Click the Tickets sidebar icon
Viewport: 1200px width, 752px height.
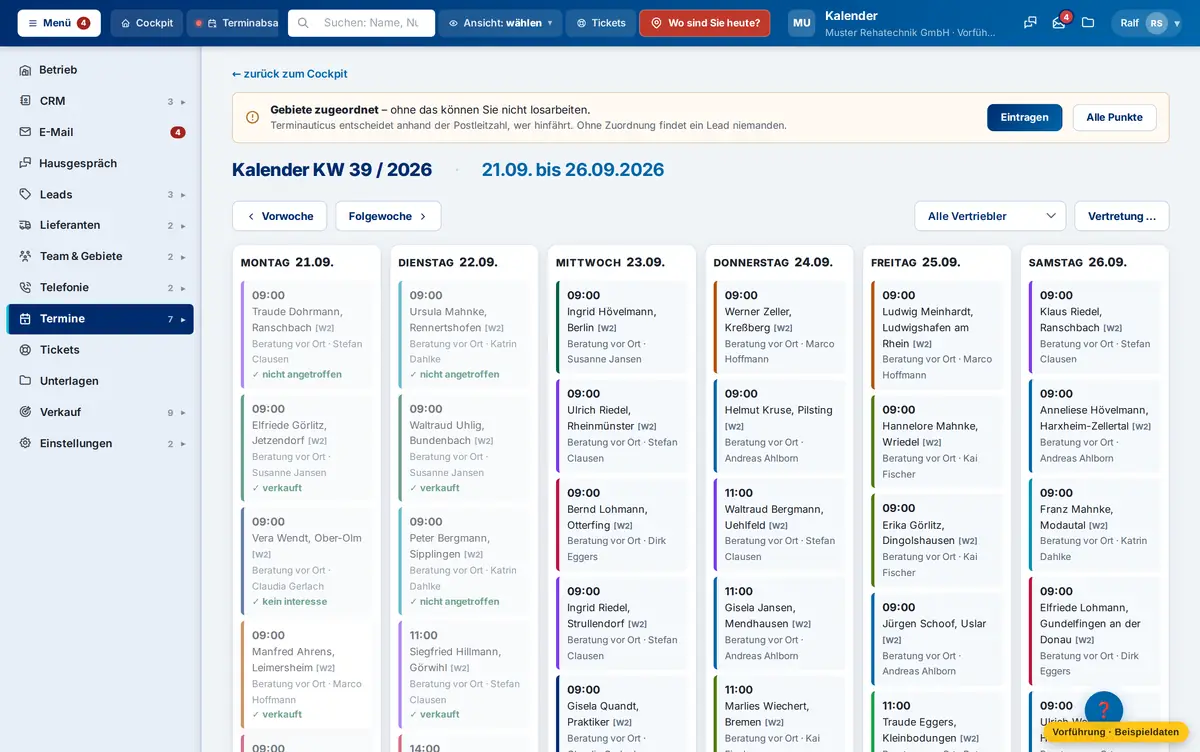click(25, 350)
